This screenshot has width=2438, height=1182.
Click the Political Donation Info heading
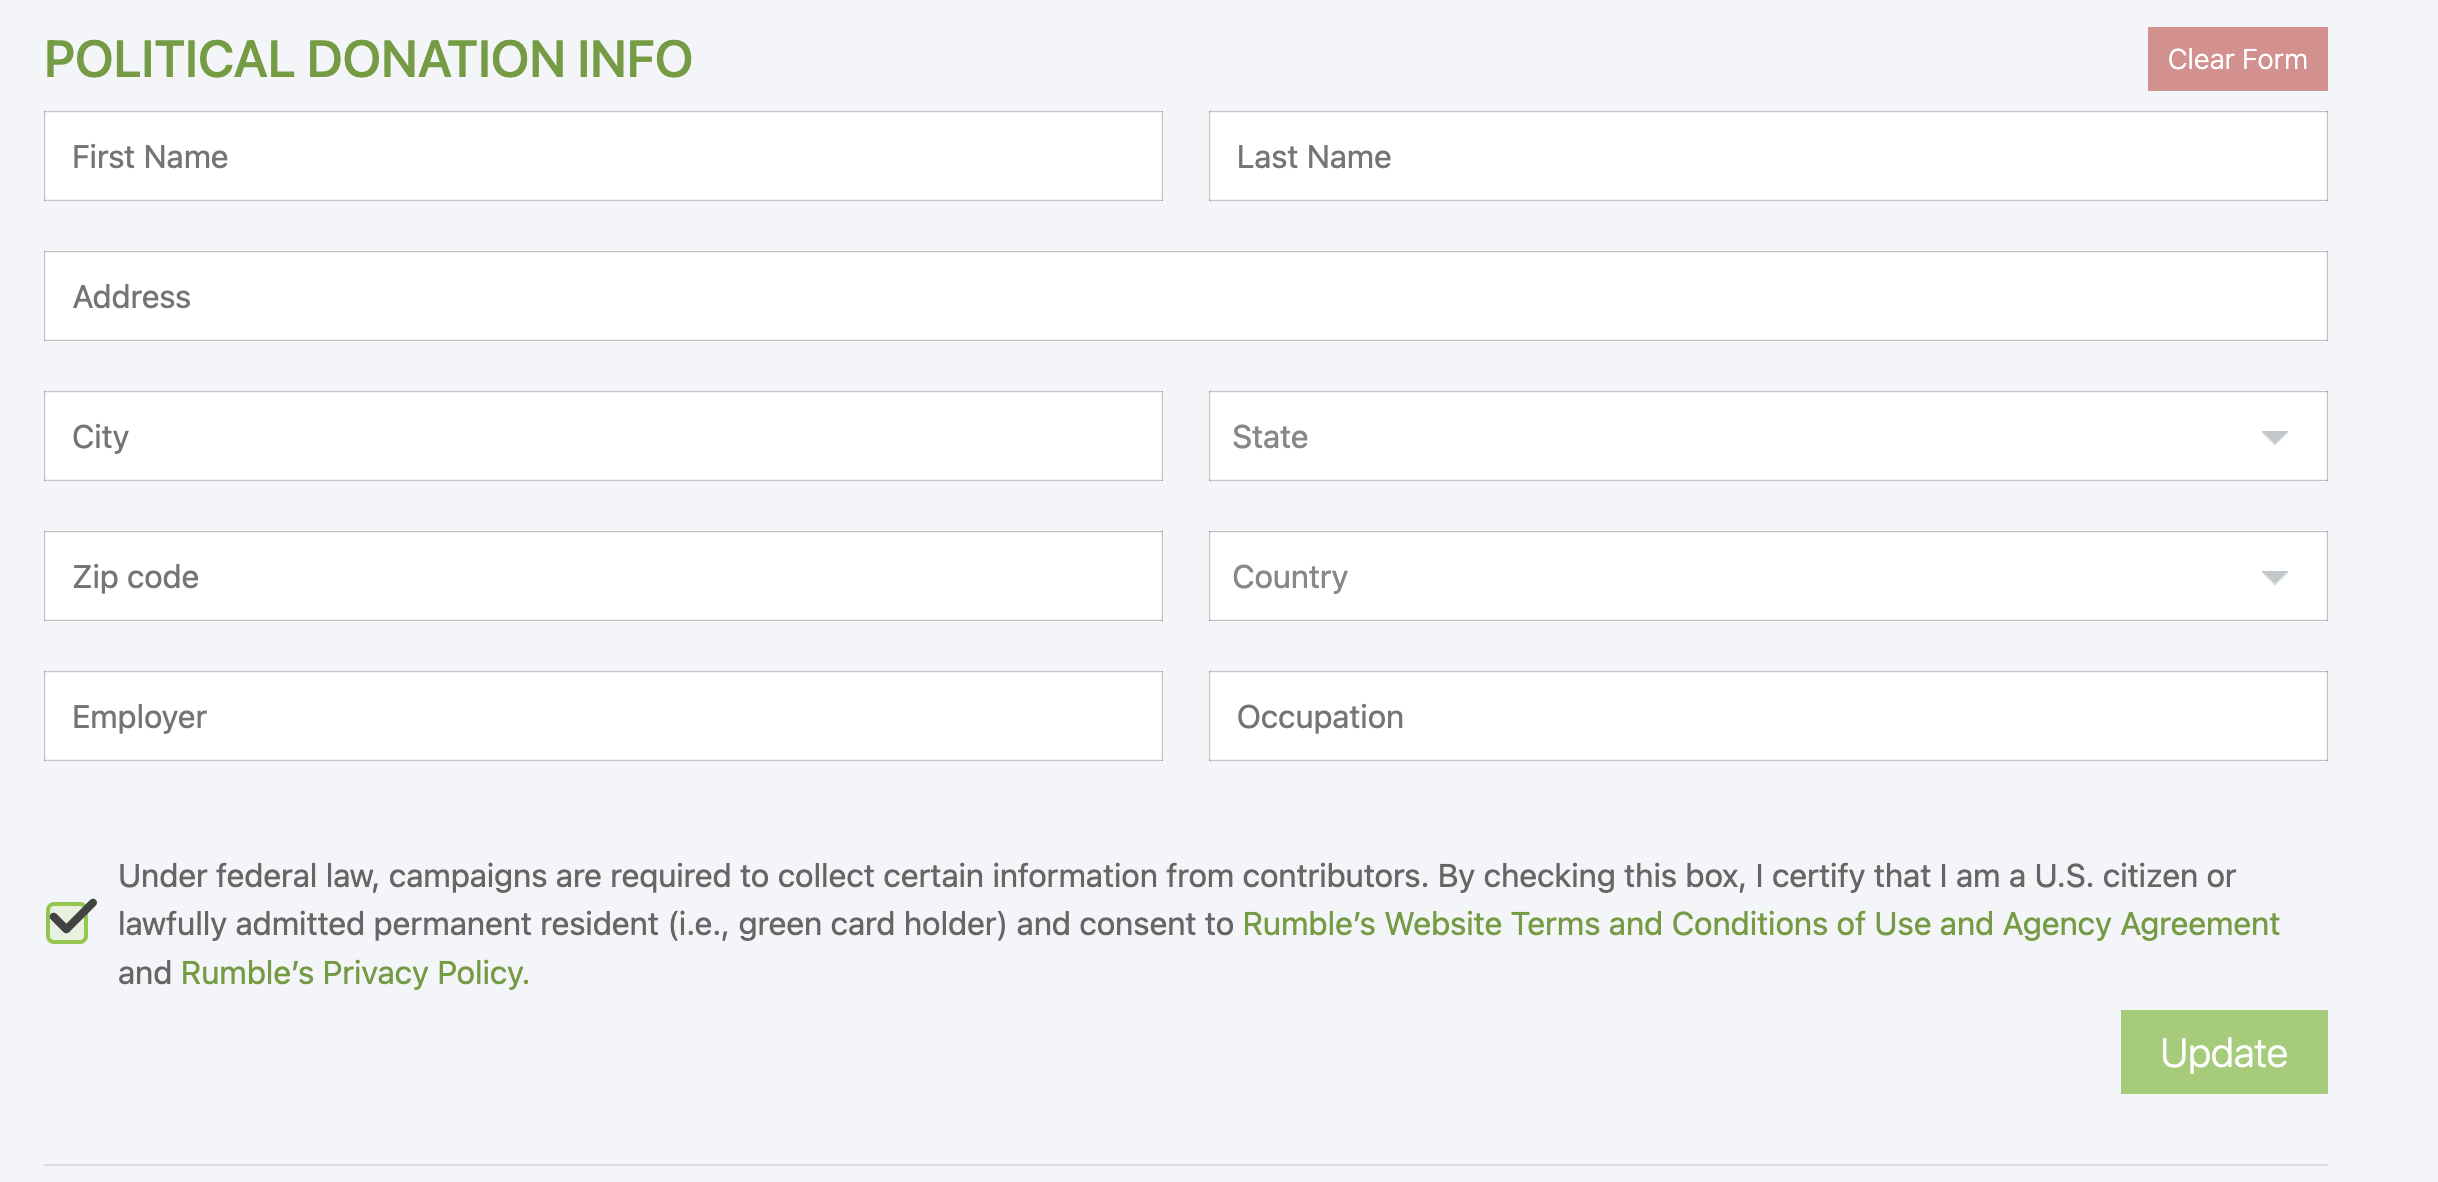(368, 59)
